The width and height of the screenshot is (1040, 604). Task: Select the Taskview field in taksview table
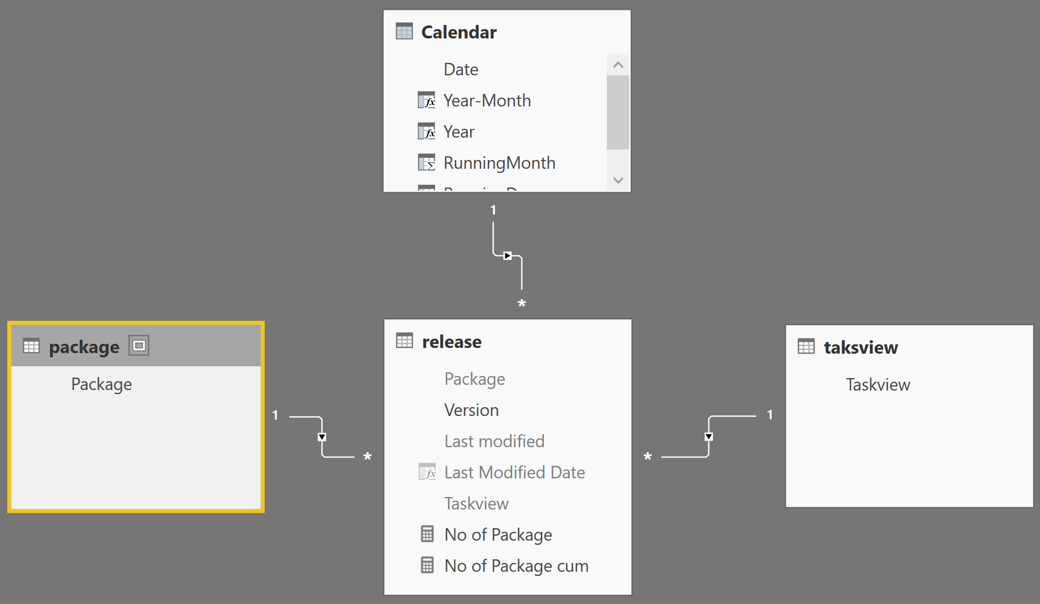pyautogui.click(x=878, y=384)
